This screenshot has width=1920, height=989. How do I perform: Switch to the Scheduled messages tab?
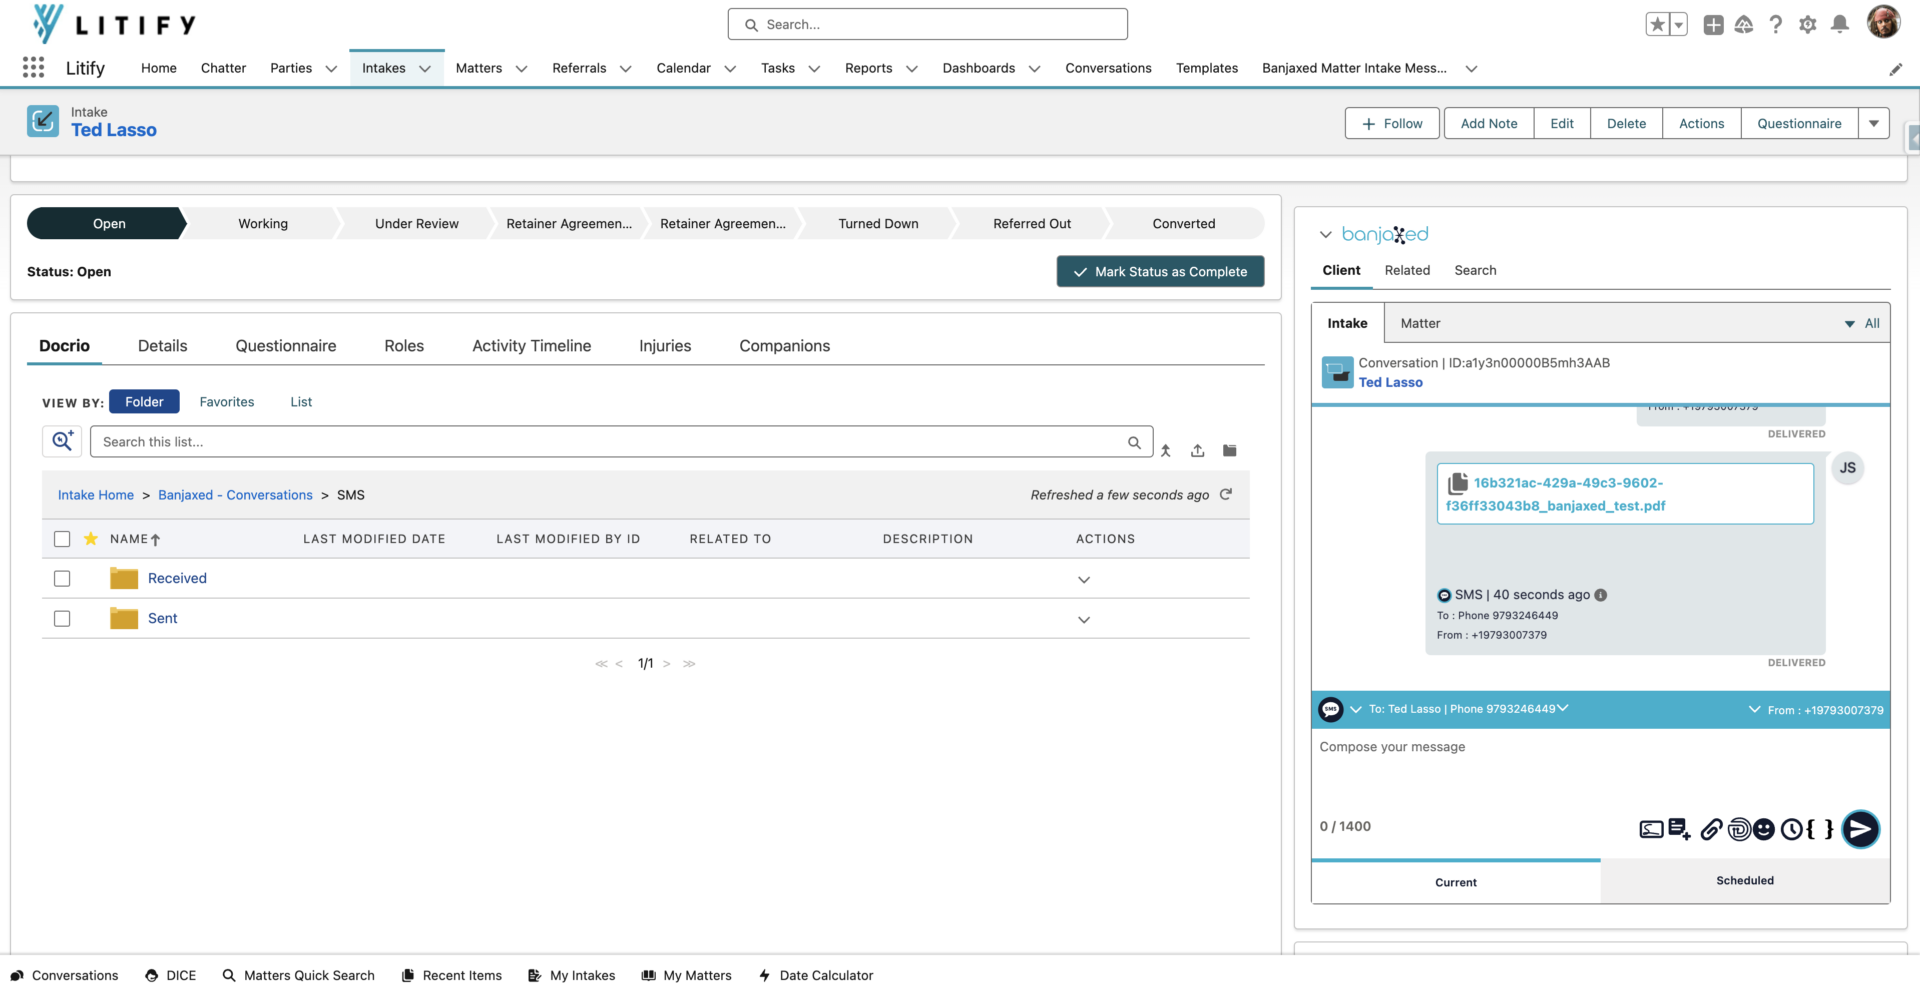1745,880
